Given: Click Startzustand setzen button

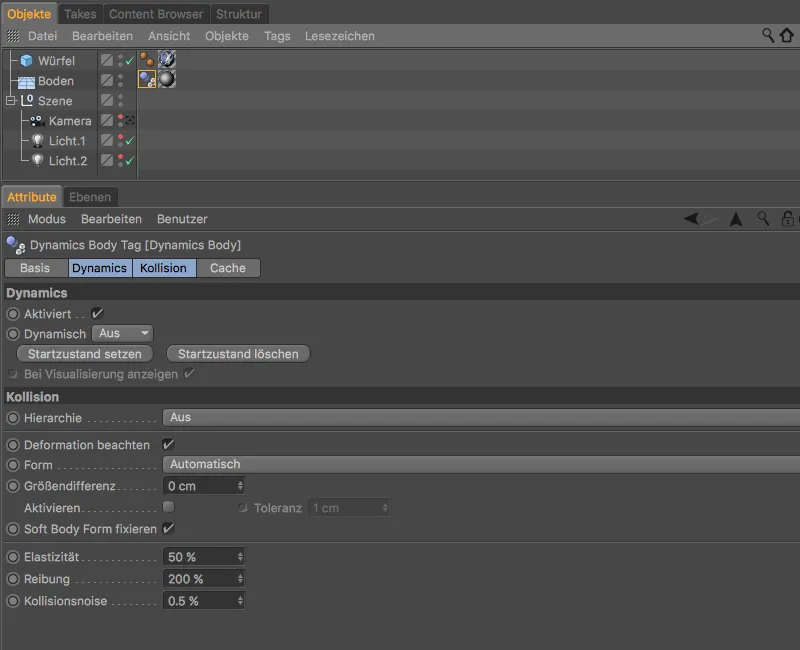Looking at the screenshot, I should pos(85,354).
